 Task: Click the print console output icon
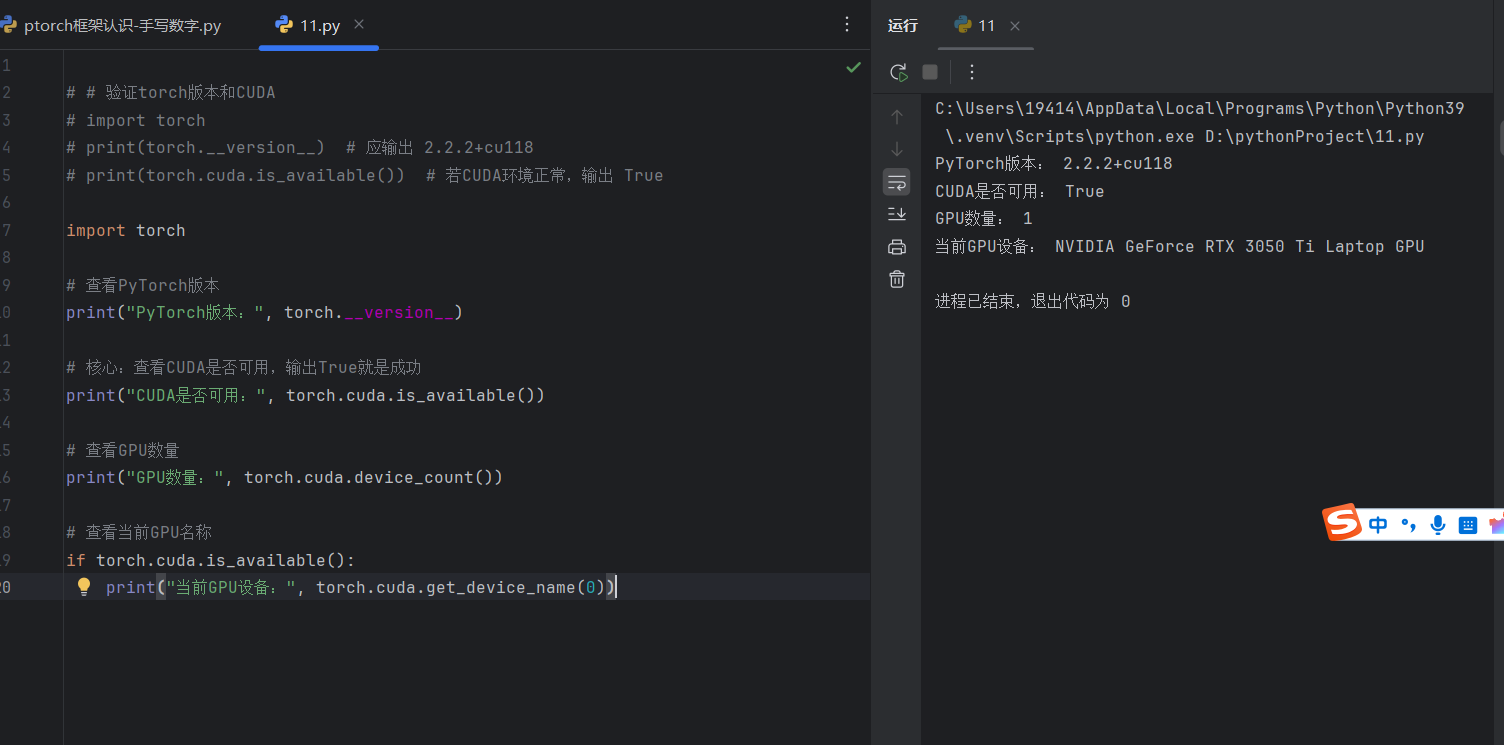897,247
